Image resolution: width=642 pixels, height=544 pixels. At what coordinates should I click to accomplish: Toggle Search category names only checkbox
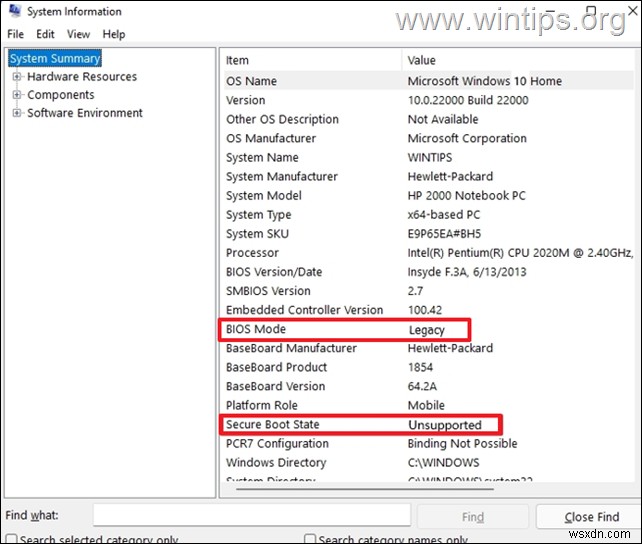click(x=310, y=539)
